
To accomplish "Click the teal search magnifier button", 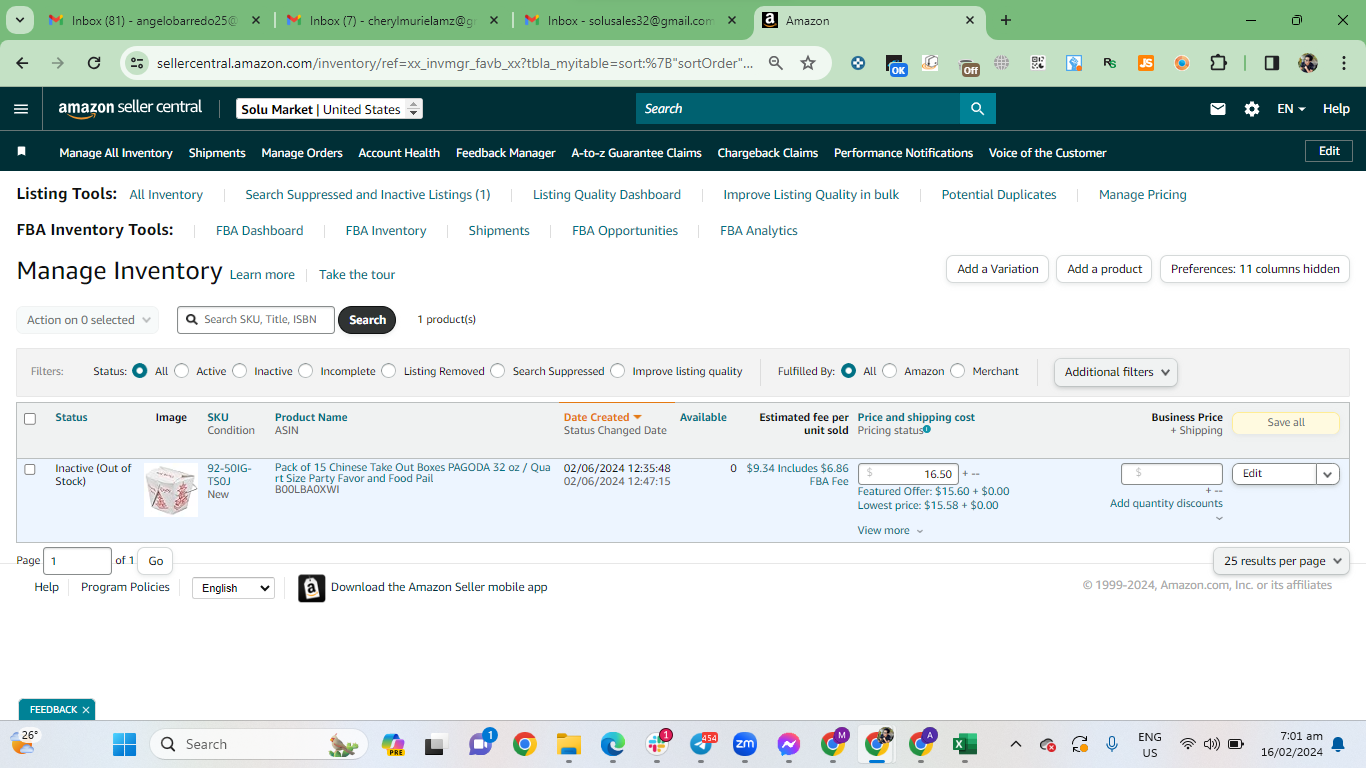I will [x=977, y=109].
